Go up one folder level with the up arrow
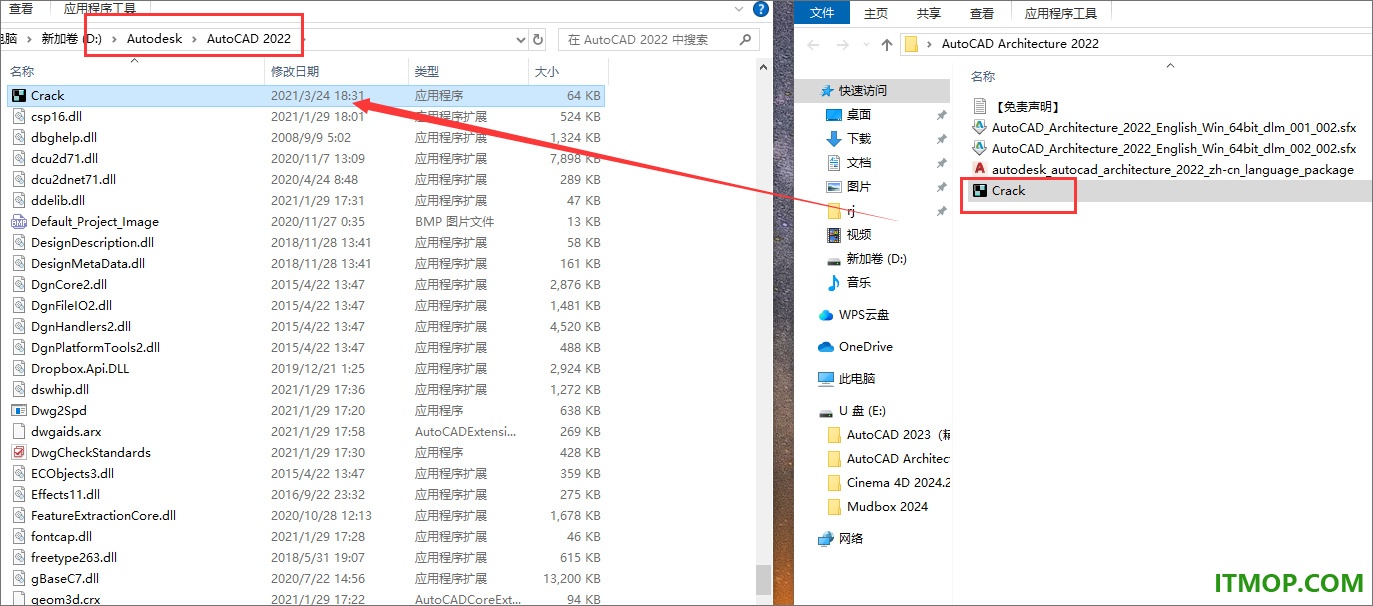The width and height of the screenshot is (1373, 606). pyautogui.click(x=887, y=44)
